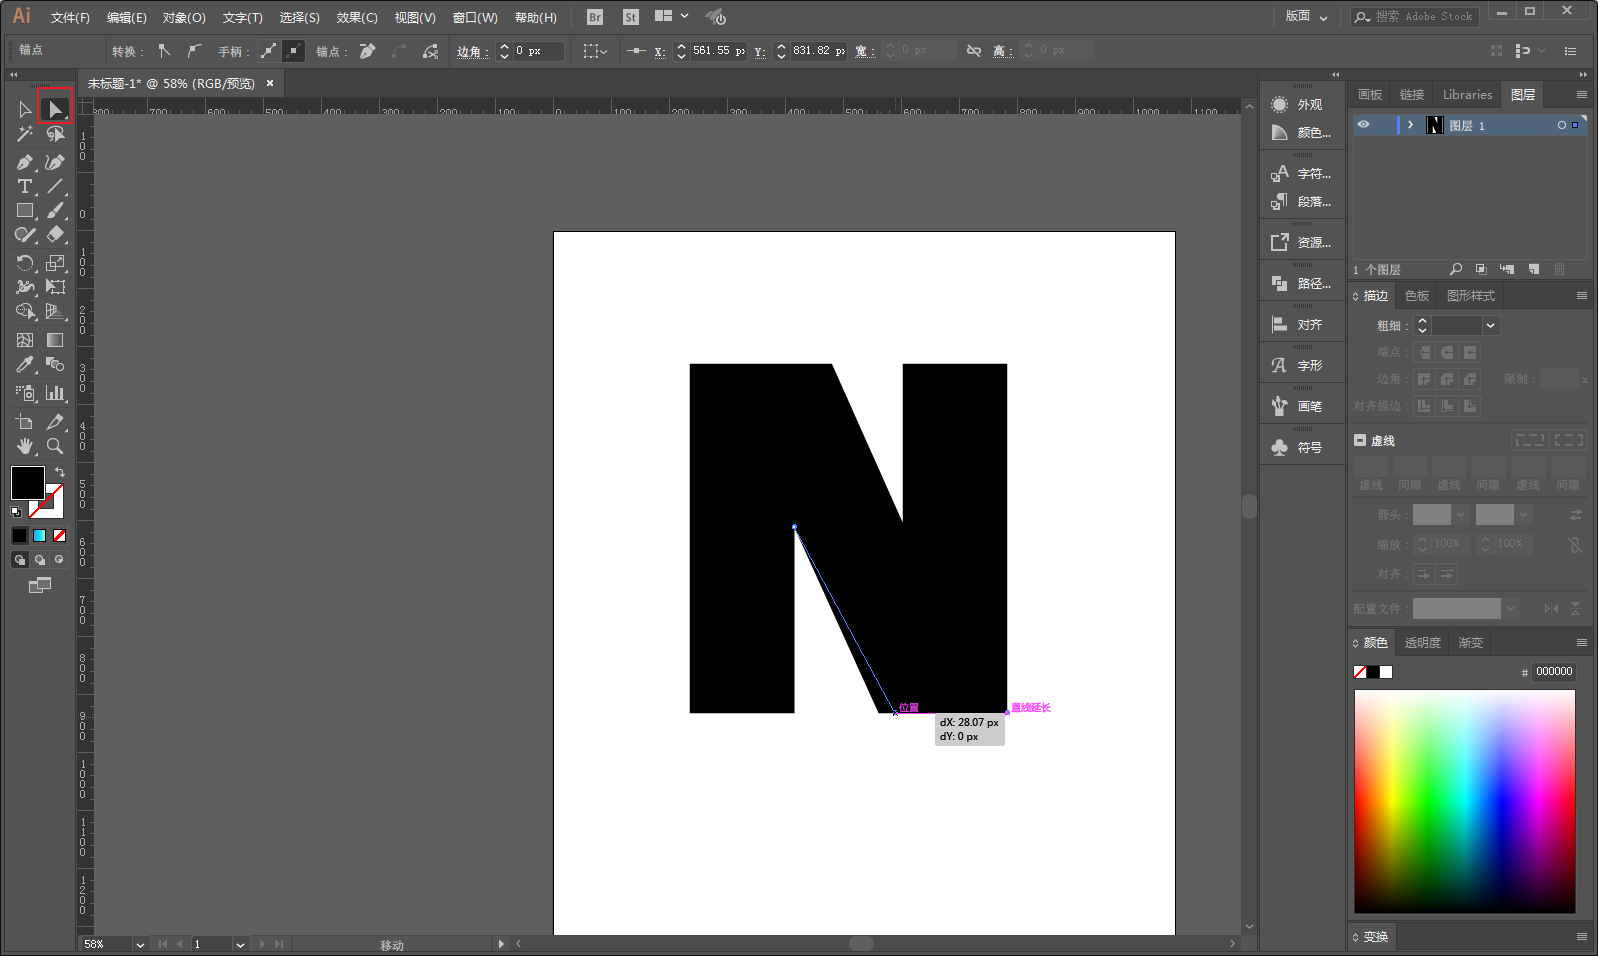Open the 对齐 align panel button
The width and height of the screenshot is (1598, 956).
[x=1300, y=325]
